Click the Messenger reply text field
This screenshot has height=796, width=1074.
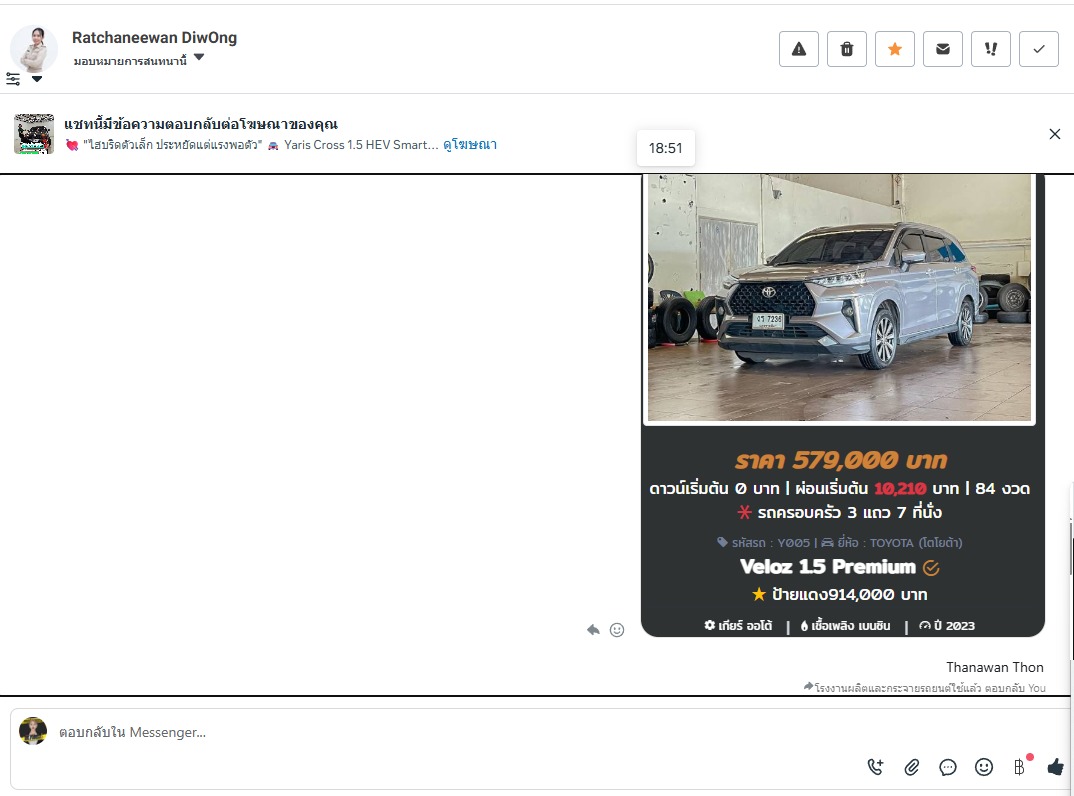tap(450, 732)
